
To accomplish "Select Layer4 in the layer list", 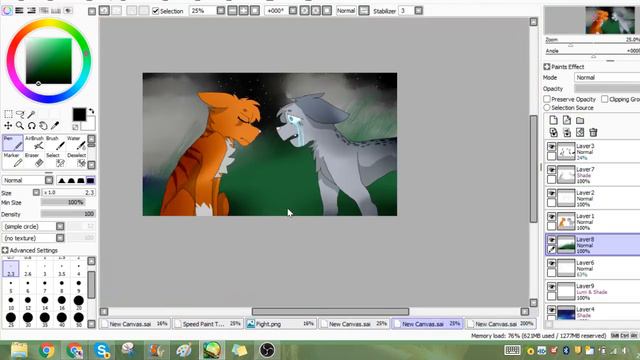I will pos(593,312).
